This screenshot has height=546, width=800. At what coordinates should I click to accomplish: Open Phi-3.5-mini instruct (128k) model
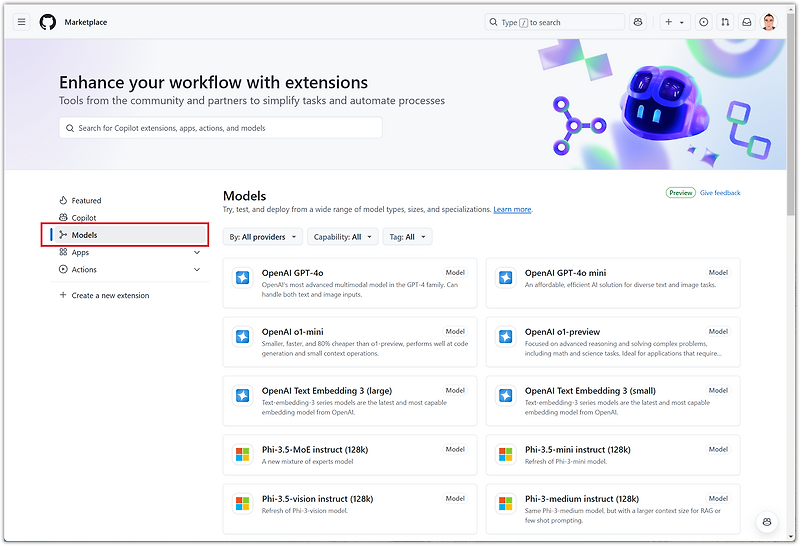(613, 455)
